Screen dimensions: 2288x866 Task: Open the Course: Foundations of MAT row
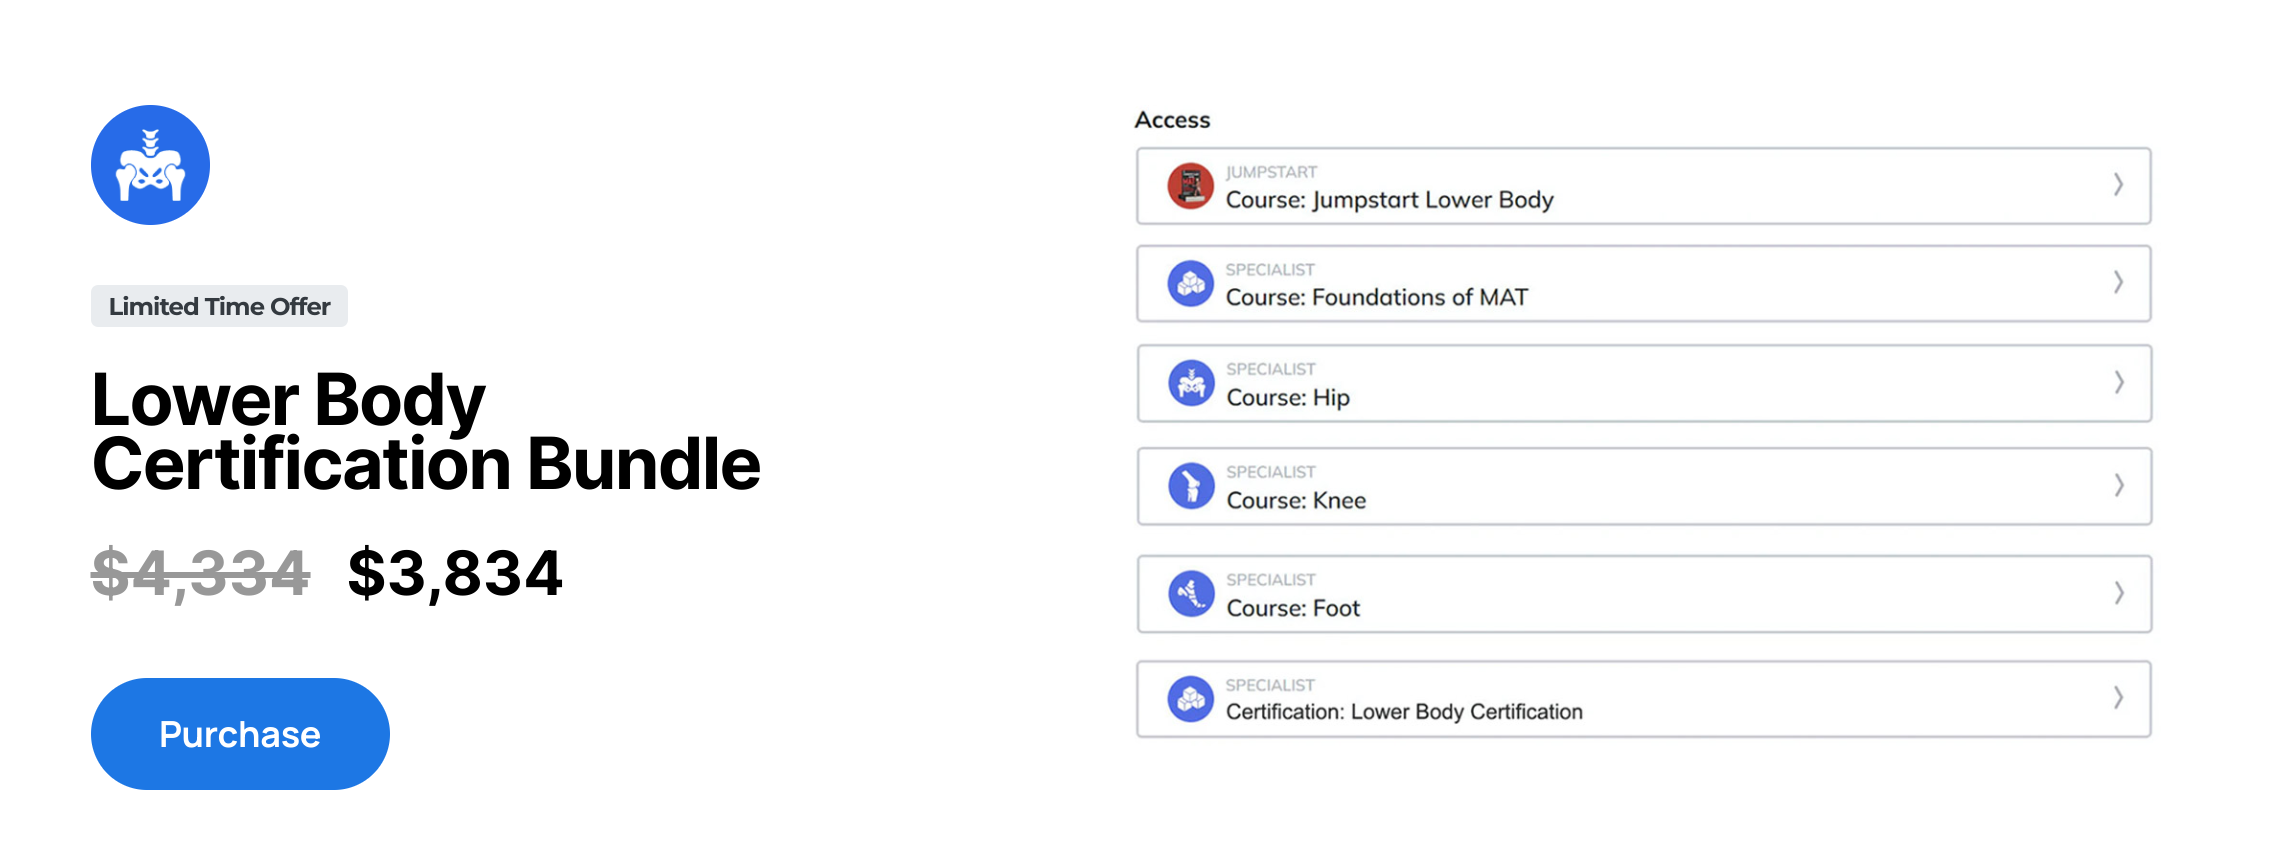(1644, 284)
